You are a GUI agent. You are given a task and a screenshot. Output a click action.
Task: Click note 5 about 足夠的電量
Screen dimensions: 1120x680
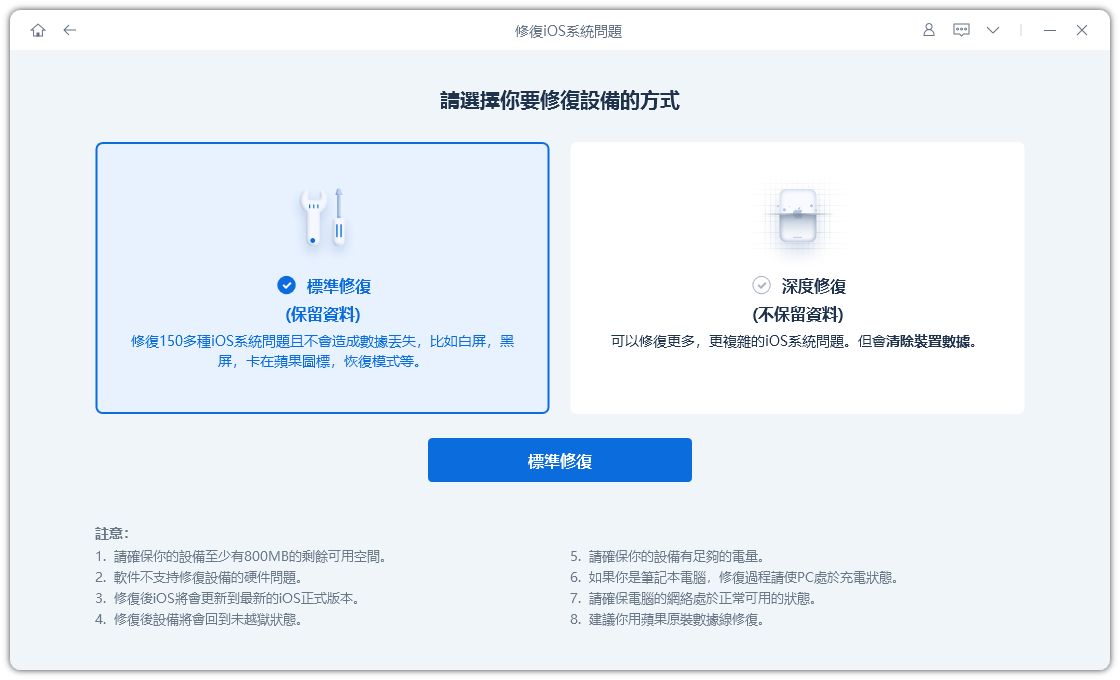click(x=667, y=556)
